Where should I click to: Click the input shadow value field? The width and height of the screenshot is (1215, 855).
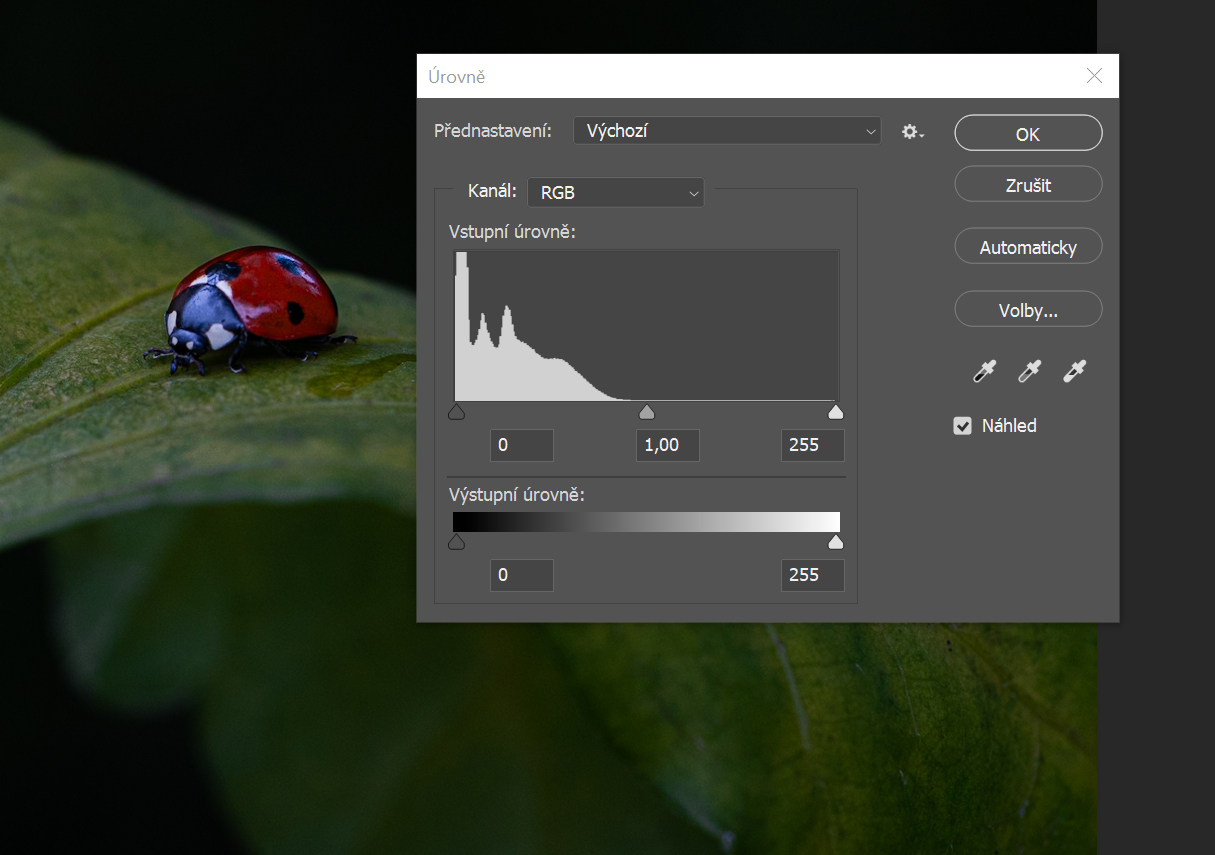(x=521, y=445)
